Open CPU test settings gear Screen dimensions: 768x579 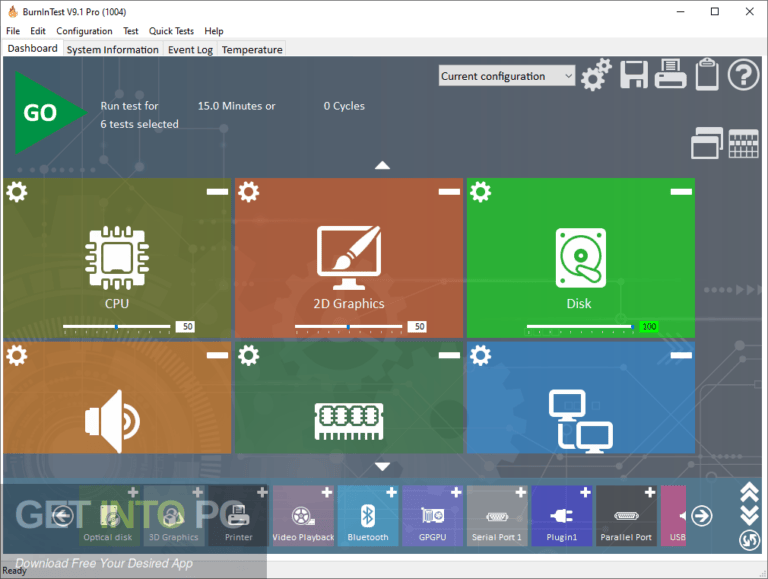[17, 192]
